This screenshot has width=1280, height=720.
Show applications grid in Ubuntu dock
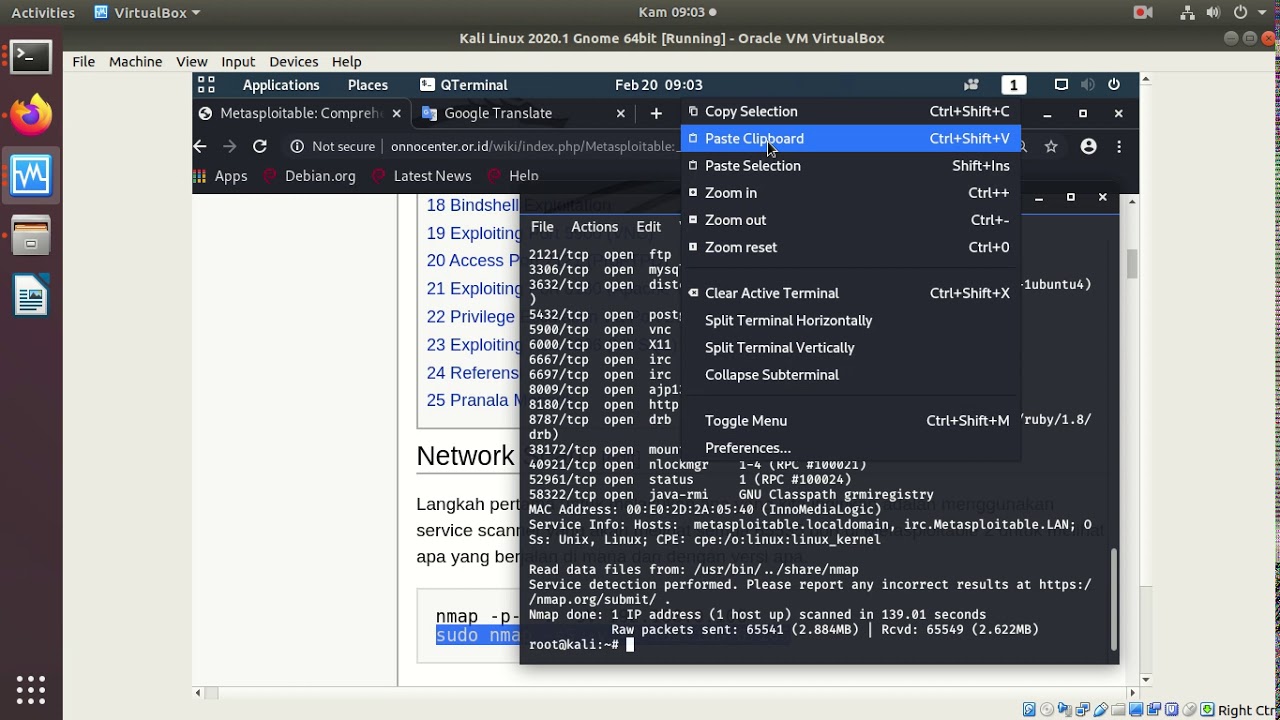[31, 689]
